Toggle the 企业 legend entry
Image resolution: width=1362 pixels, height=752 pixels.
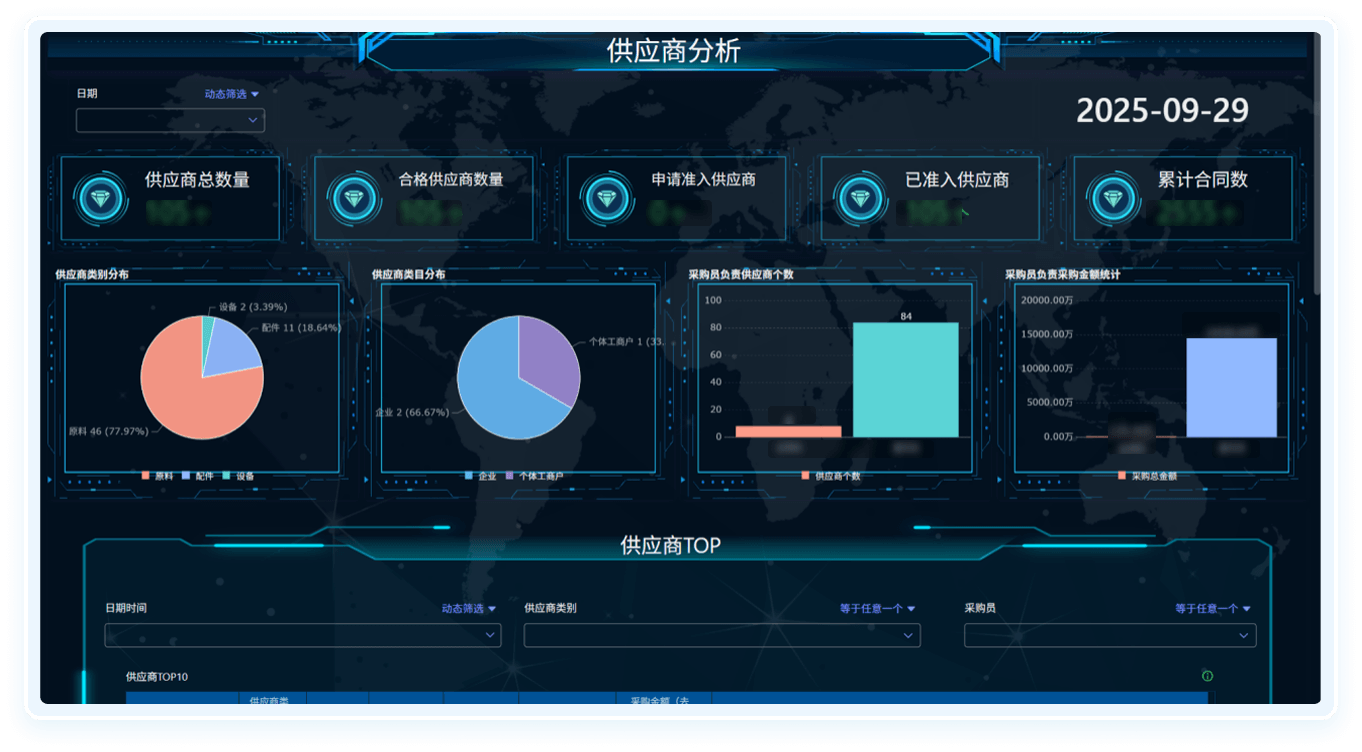click(x=481, y=477)
